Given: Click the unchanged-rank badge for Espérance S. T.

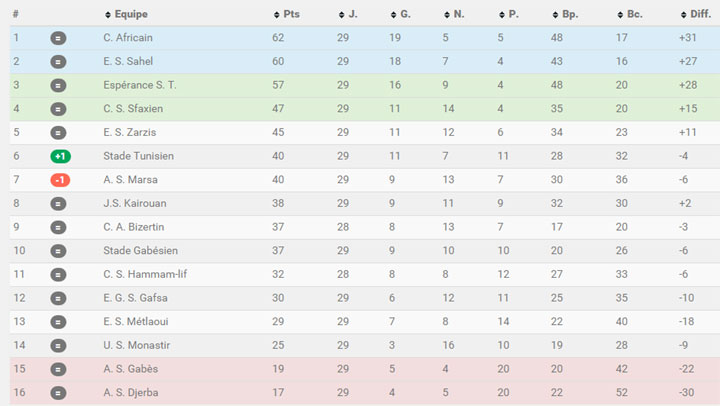Looking at the screenshot, I should (58, 85).
